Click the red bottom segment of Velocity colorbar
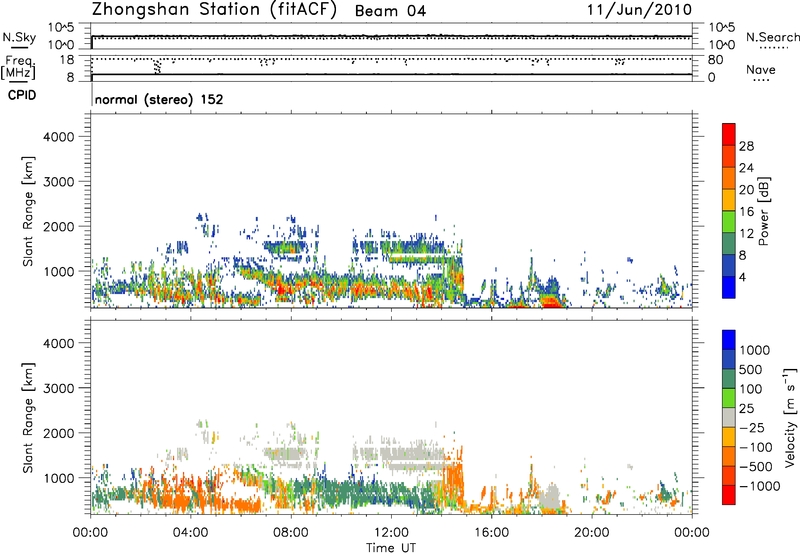 point(729,495)
